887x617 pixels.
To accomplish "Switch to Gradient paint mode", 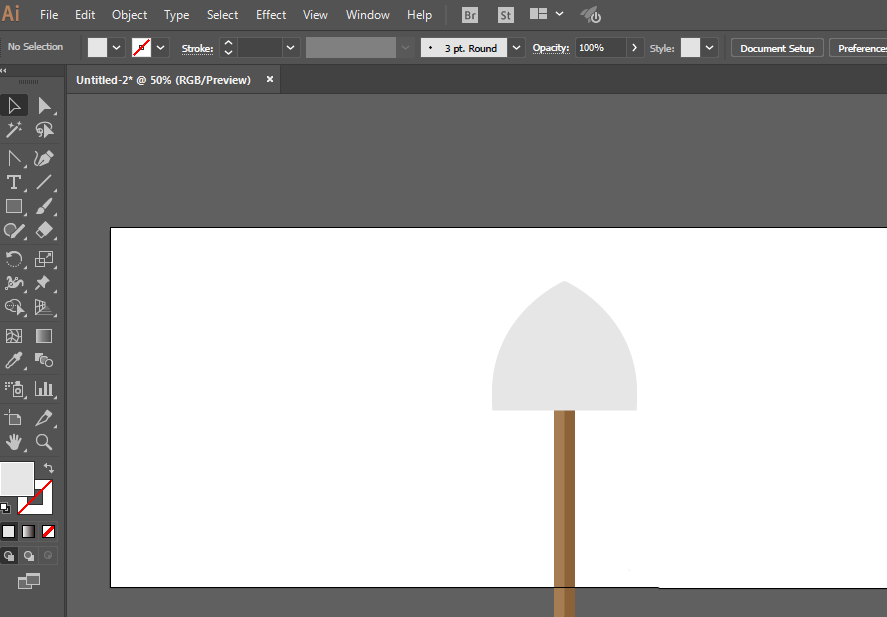I will pos(28,531).
